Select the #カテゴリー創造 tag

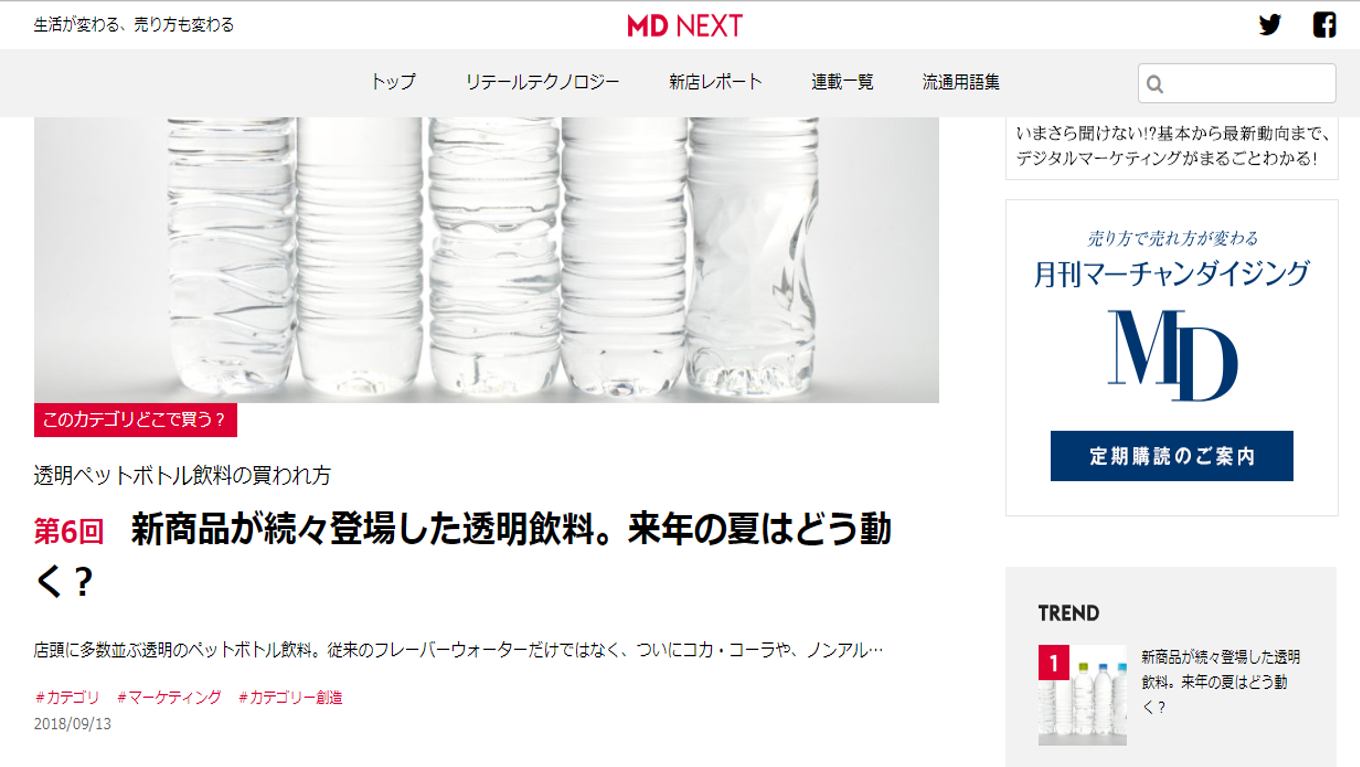(x=290, y=697)
